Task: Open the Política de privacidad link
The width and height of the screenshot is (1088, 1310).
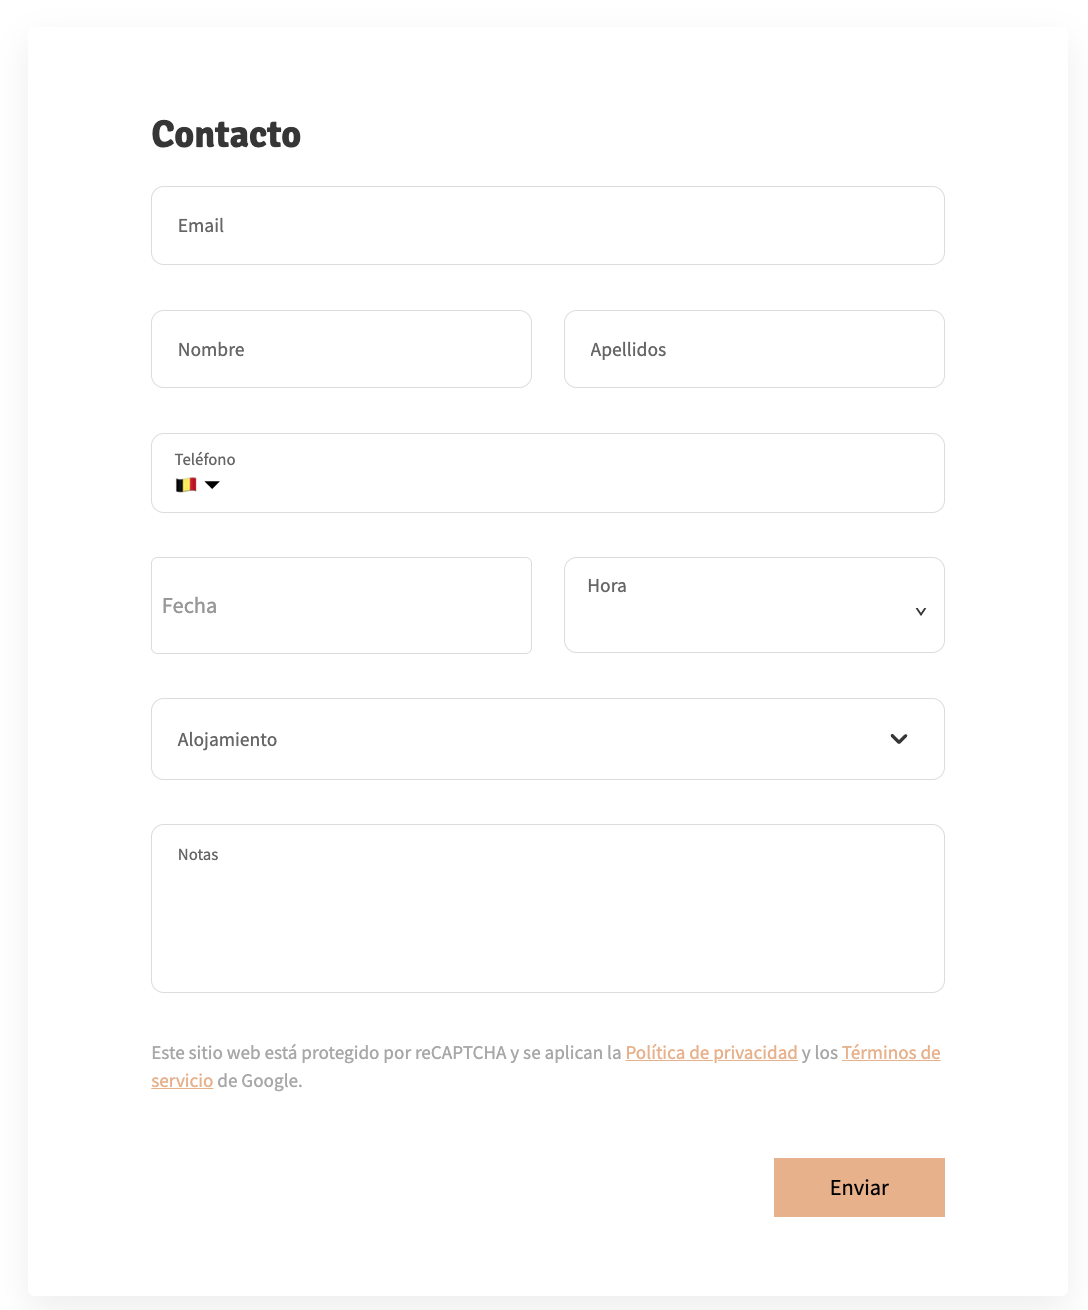Action: click(x=711, y=1052)
